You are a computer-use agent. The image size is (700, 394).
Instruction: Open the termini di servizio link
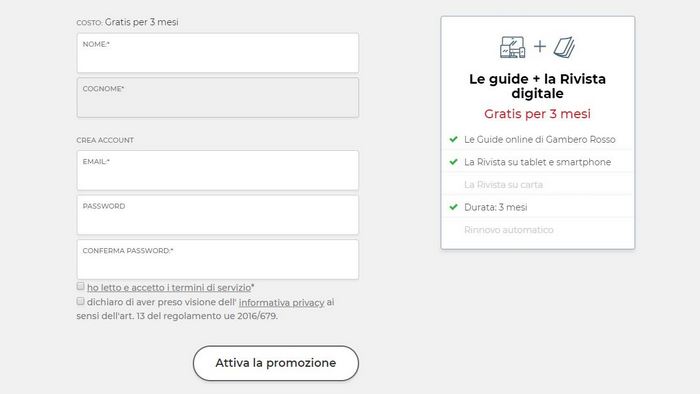[169, 287]
